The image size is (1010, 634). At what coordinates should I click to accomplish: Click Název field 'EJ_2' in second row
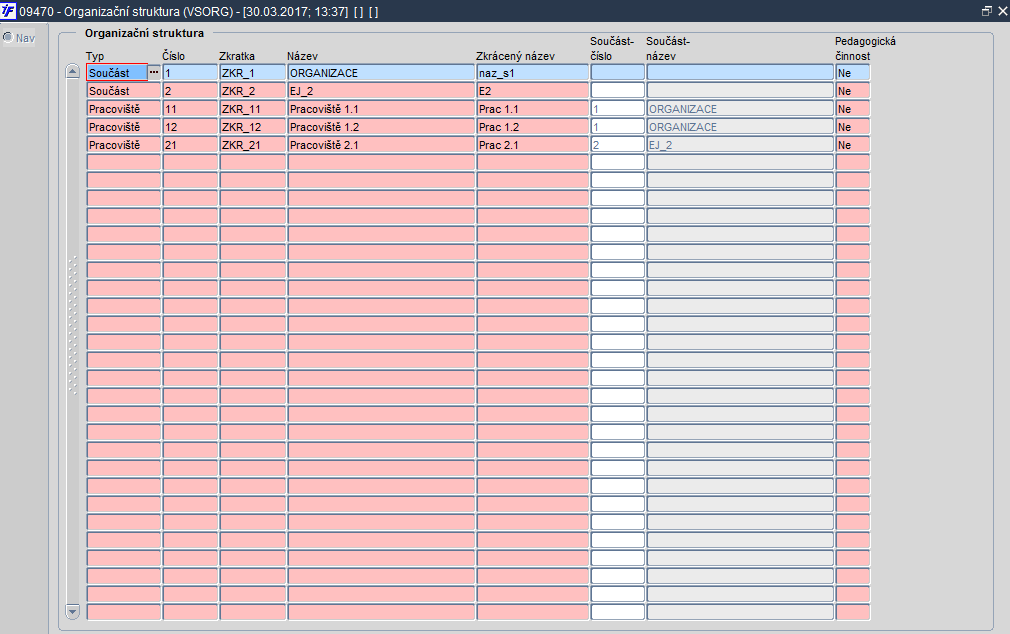[x=381, y=91]
